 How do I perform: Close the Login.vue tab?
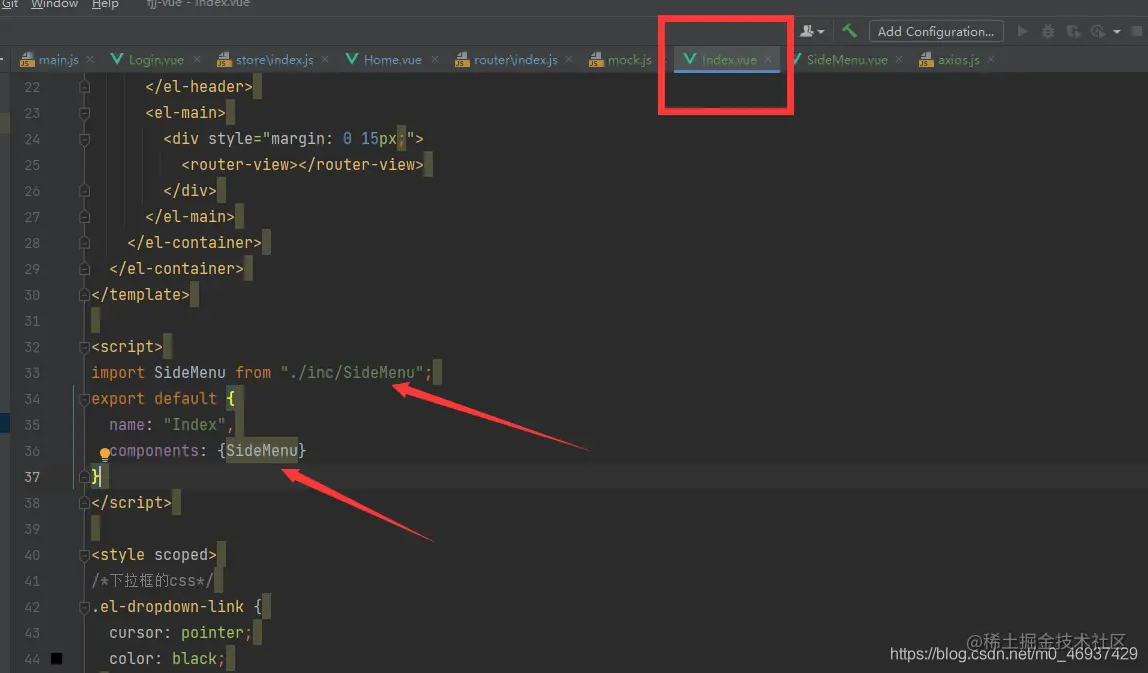point(197,60)
